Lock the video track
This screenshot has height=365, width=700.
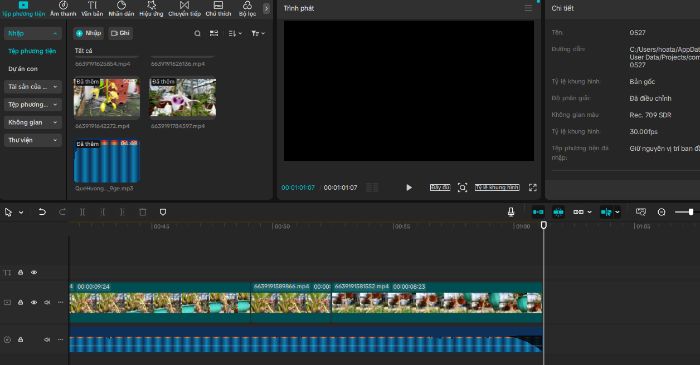(x=21, y=303)
